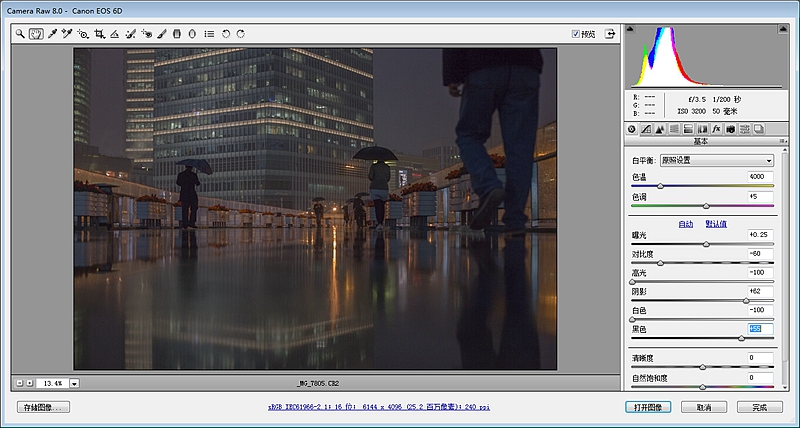Click the 自然饱和度 vibrance value field
The width and height of the screenshot is (800, 428).
pos(760,378)
